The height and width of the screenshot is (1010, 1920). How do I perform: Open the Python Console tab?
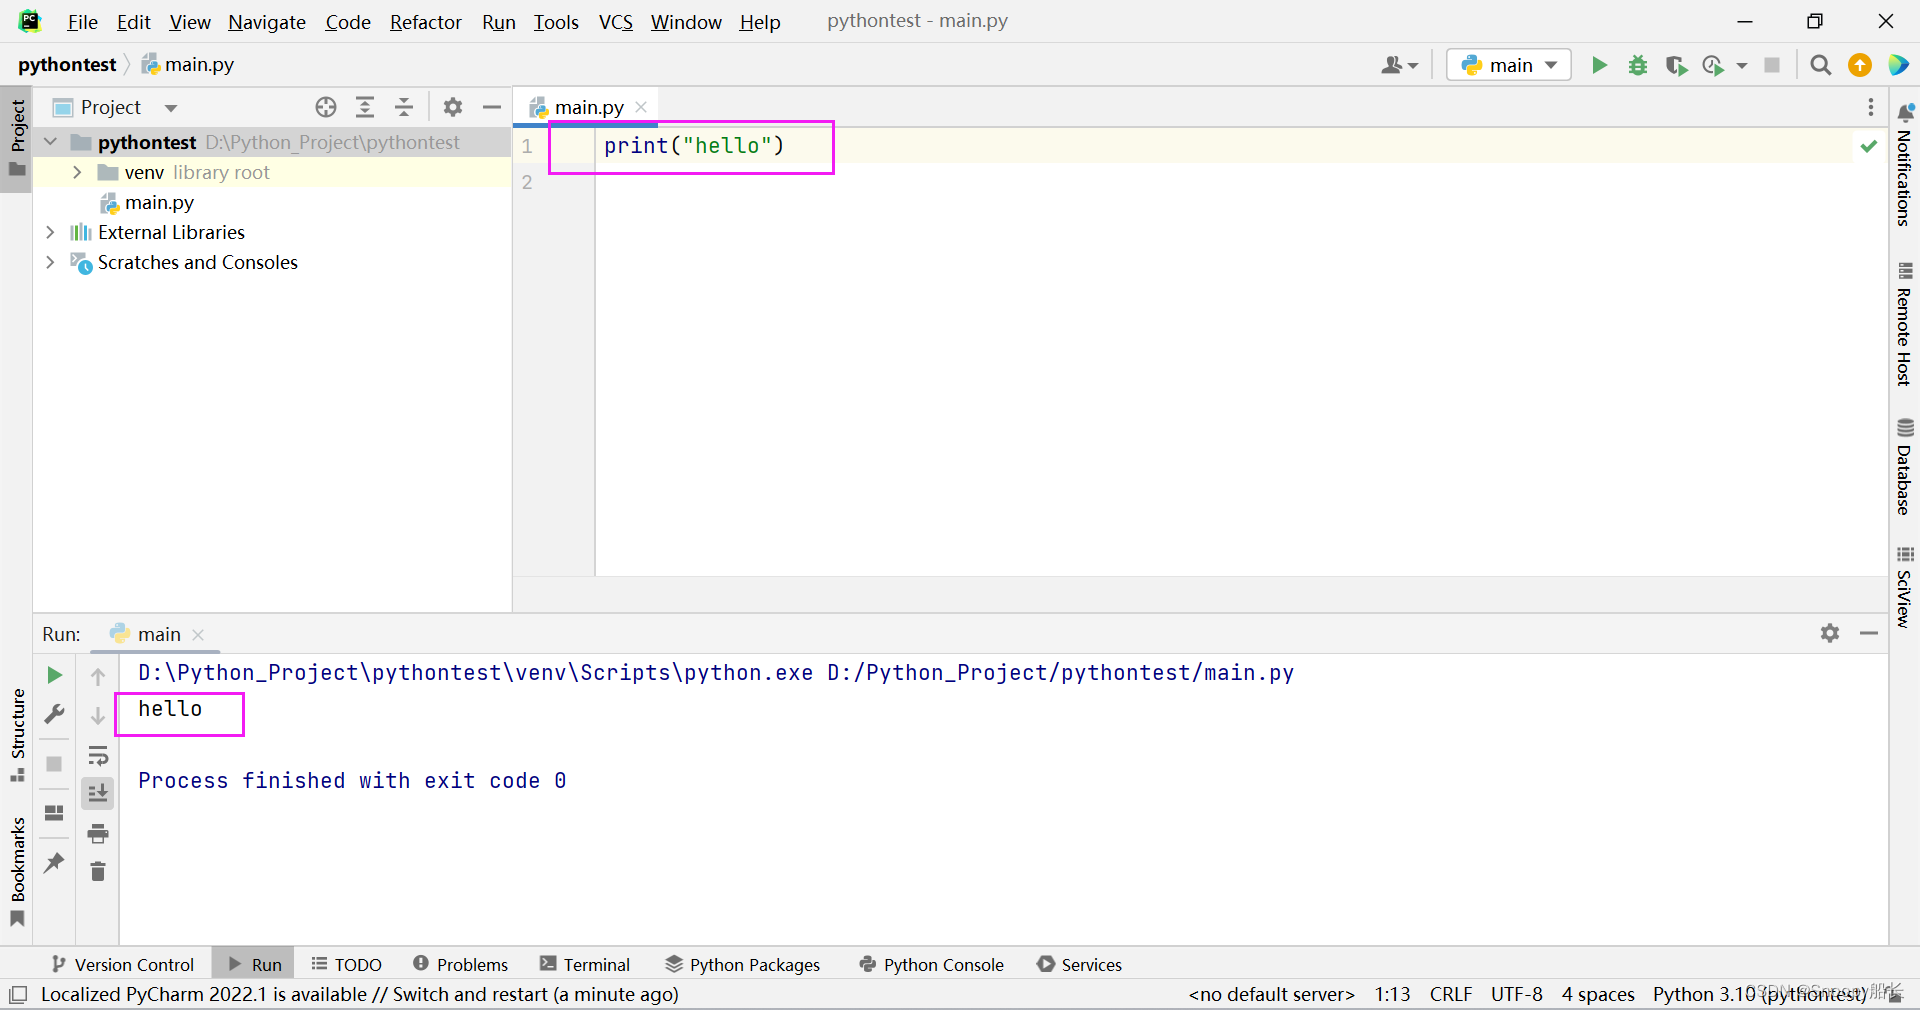(931, 964)
